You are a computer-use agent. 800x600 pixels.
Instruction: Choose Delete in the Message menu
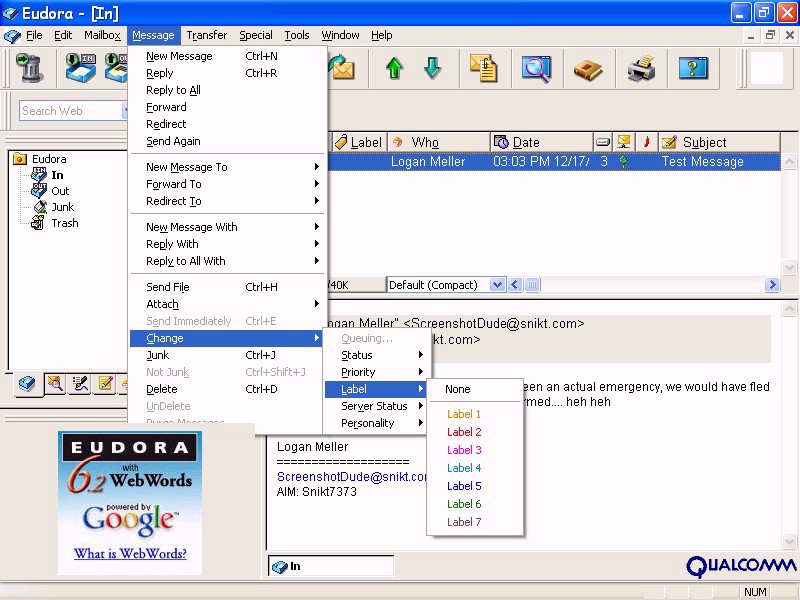click(x=227, y=389)
